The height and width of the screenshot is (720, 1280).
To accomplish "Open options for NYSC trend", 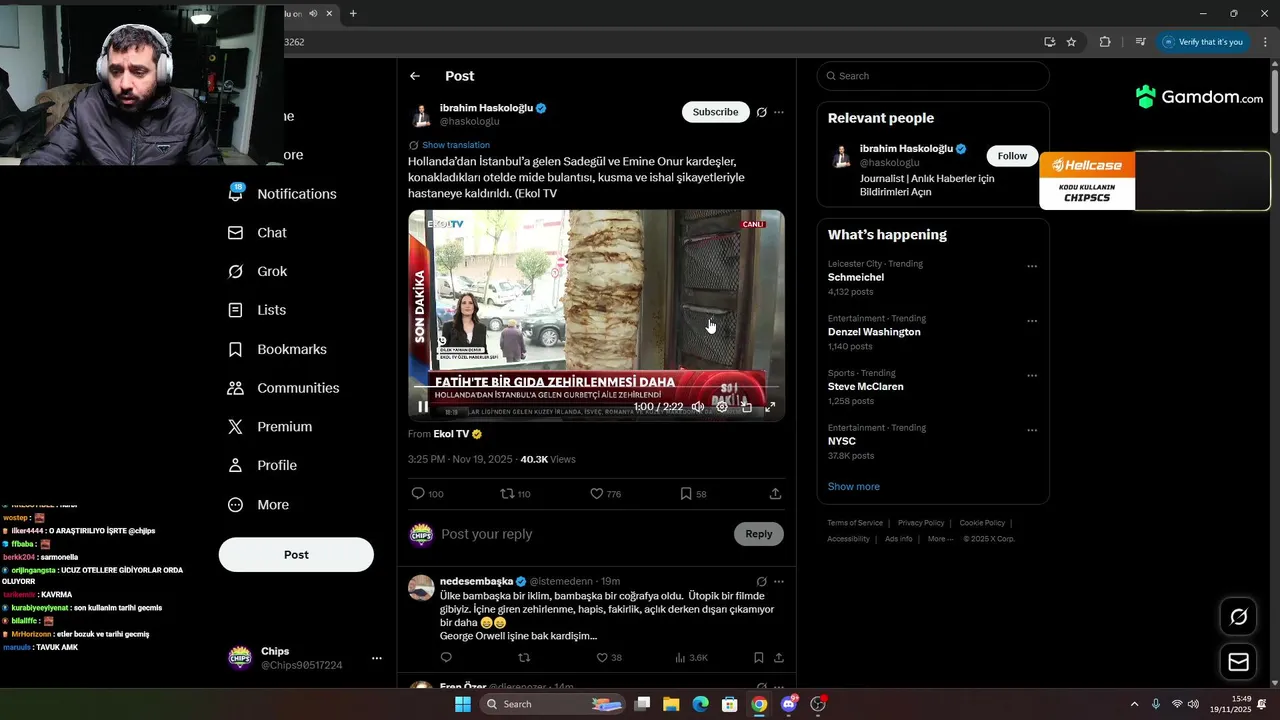I will pos(1032,431).
